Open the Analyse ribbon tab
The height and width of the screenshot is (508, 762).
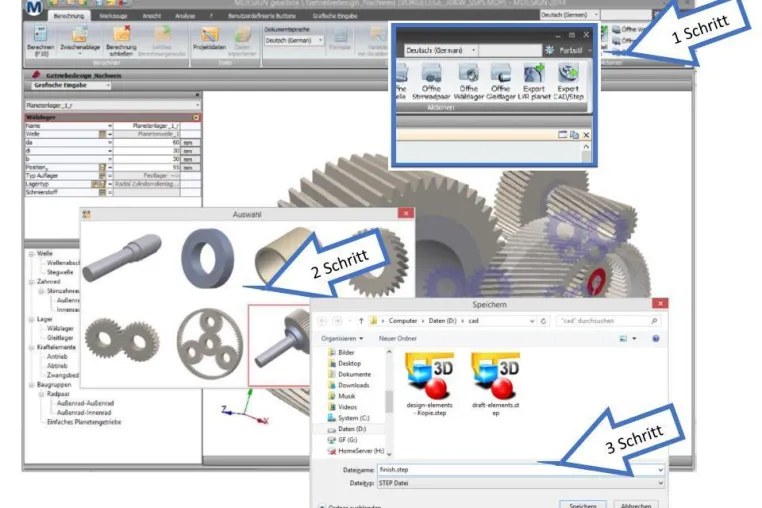point(185,16)
